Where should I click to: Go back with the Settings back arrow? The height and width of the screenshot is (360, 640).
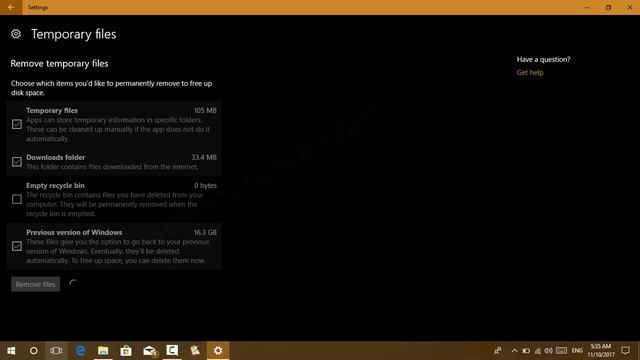[x=11, y=7]
